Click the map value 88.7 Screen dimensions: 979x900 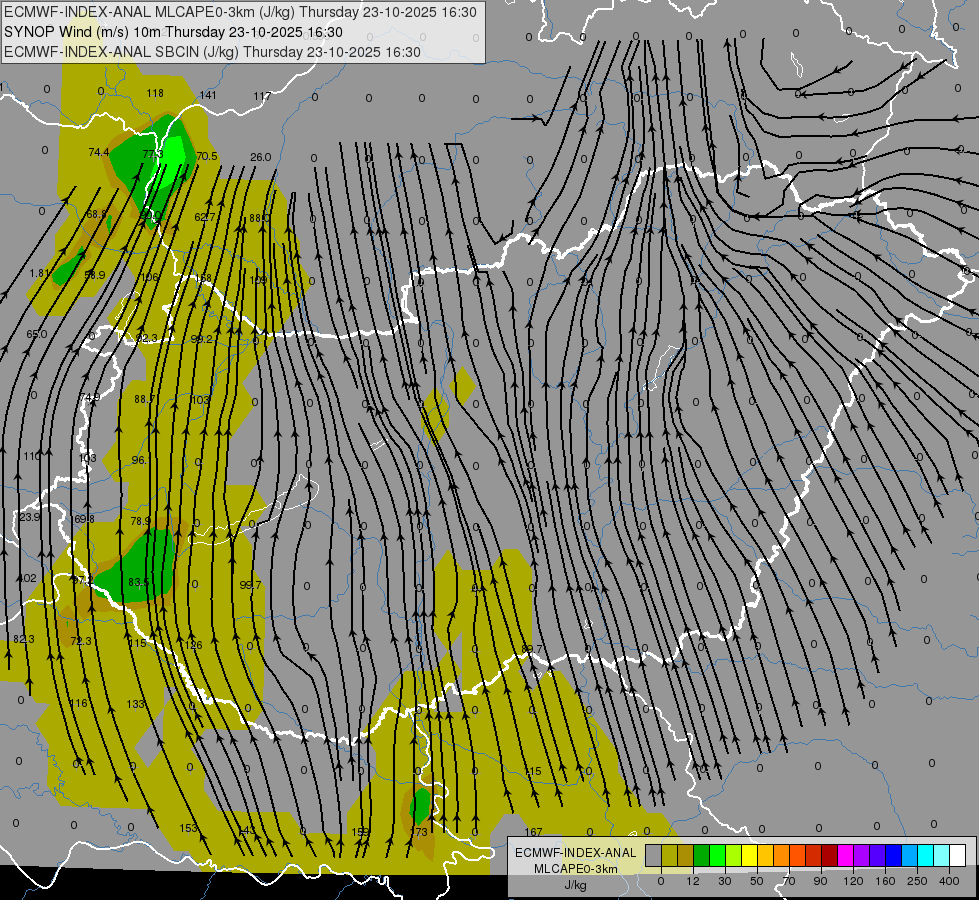[x=144, y=399]
